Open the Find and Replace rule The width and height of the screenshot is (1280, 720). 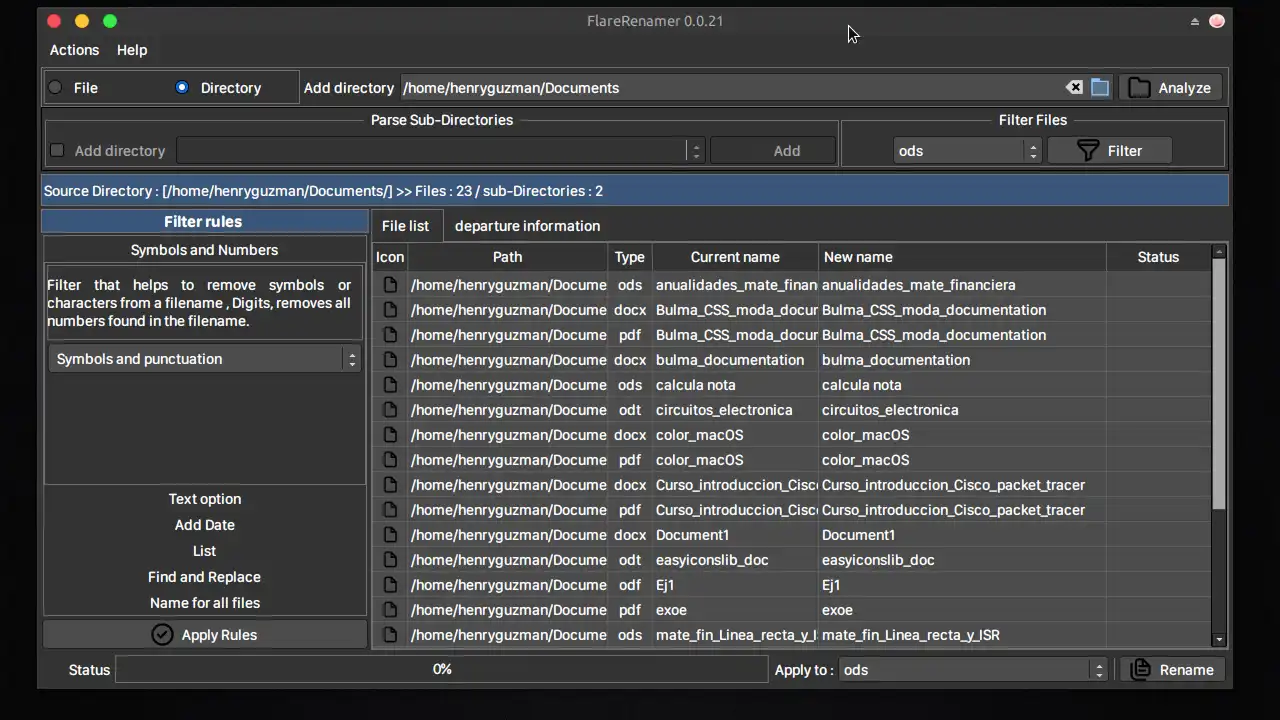point(204,577)
